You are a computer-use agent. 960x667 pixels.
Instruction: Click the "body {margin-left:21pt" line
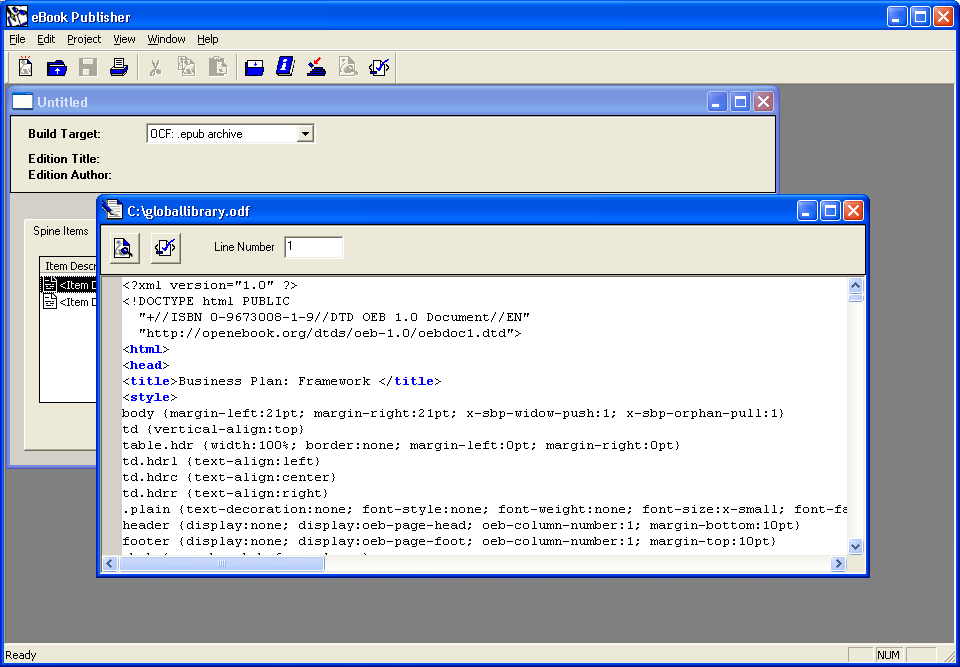pyautogui.click(x=453, y=413)
